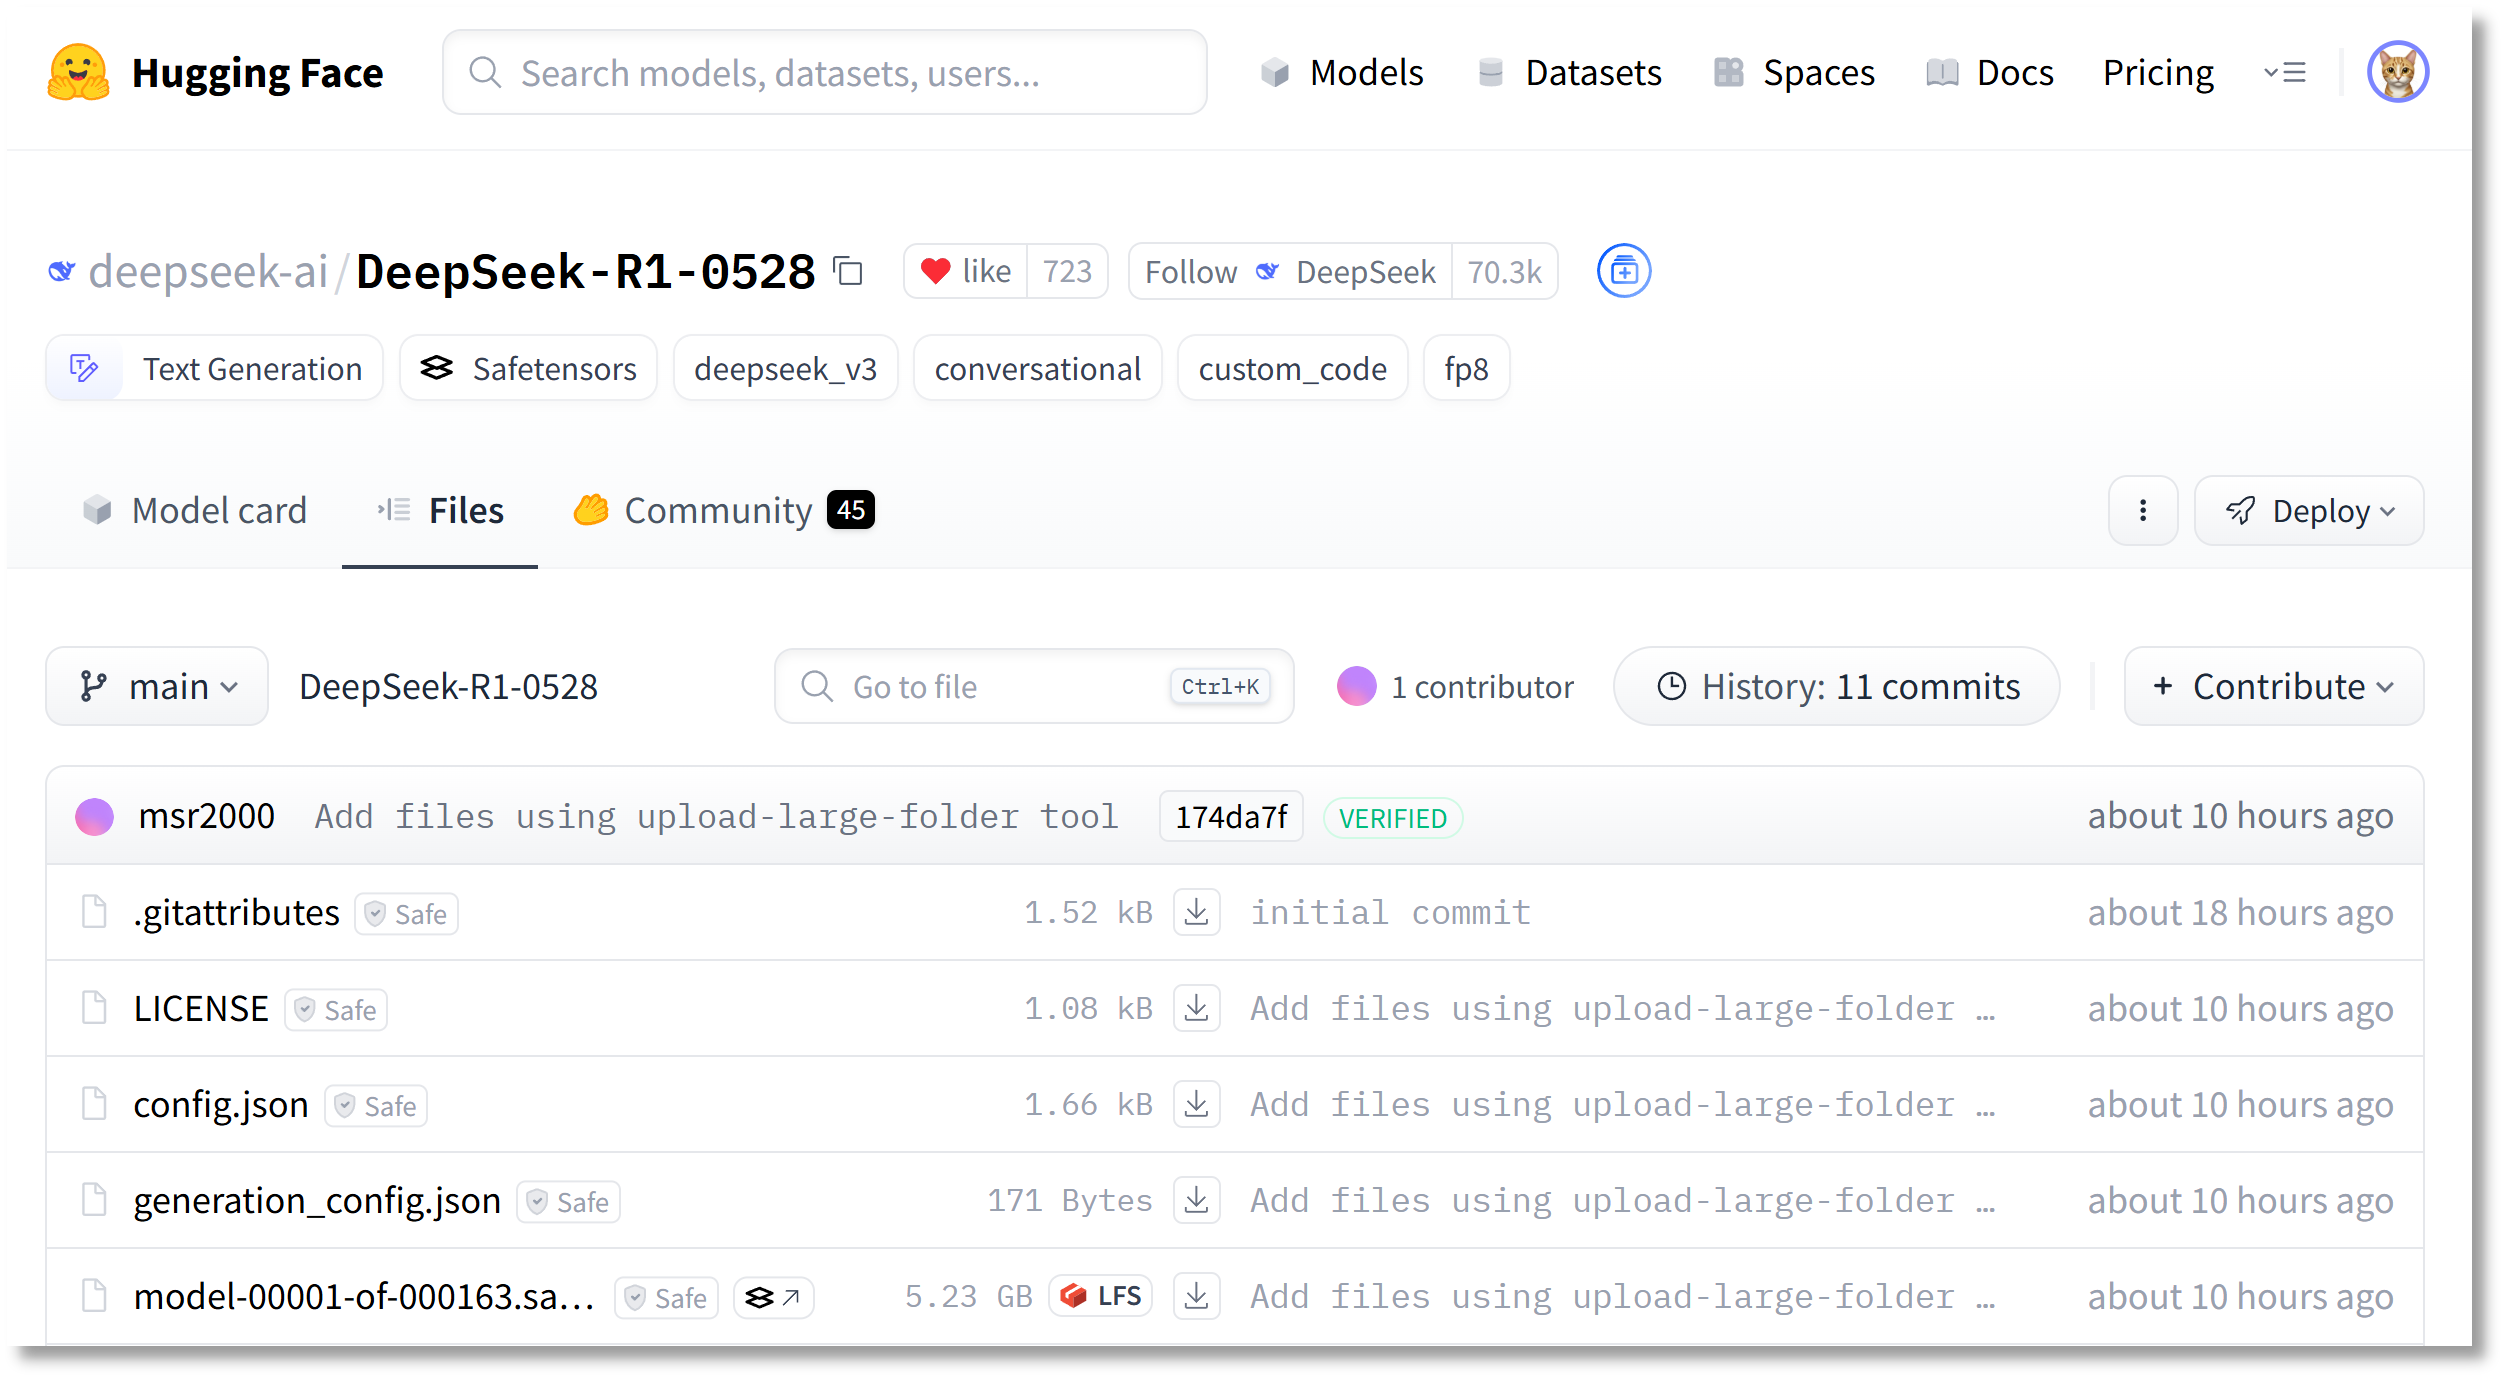Screen dimensions: 2505x1380
Task: Click the Safe badge next to config.json
Action: [x=376, y=1106]
